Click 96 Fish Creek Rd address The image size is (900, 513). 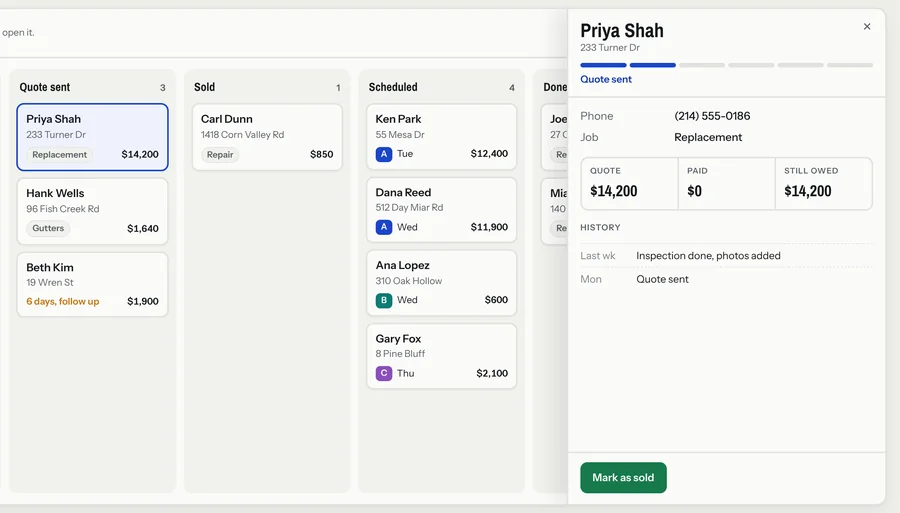pos(63,209)
